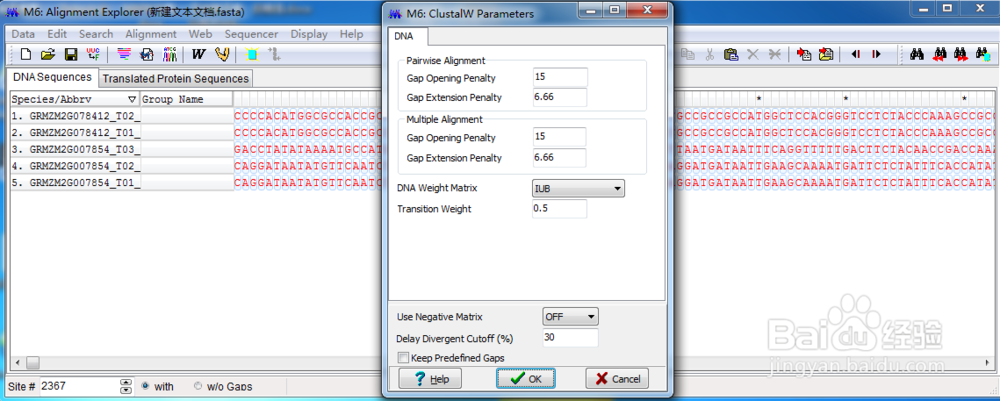
Task: Click the Help button in the dialog
Action: coord(430,378)
